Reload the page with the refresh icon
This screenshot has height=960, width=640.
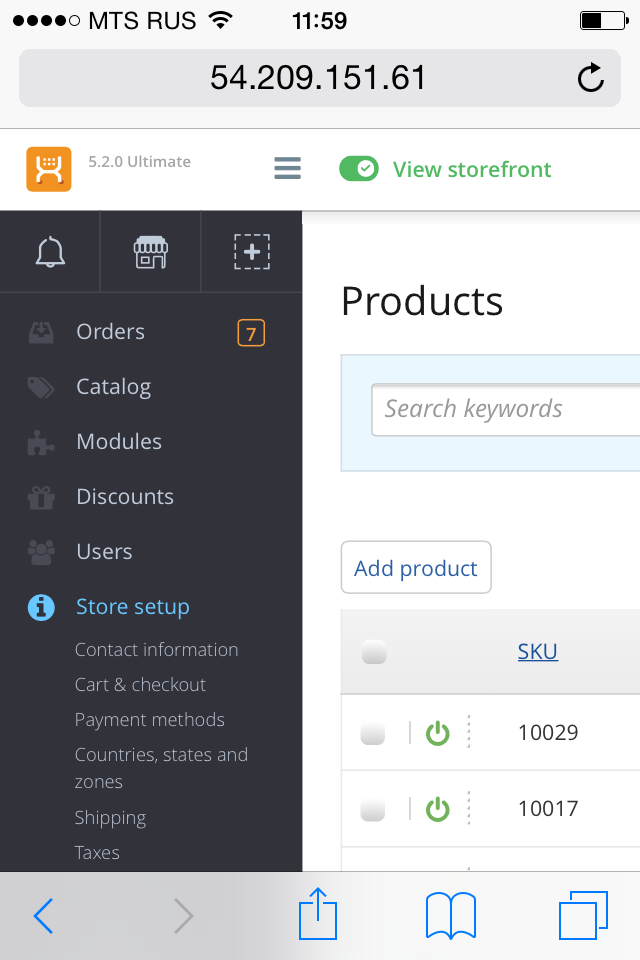tap(591, 78)
